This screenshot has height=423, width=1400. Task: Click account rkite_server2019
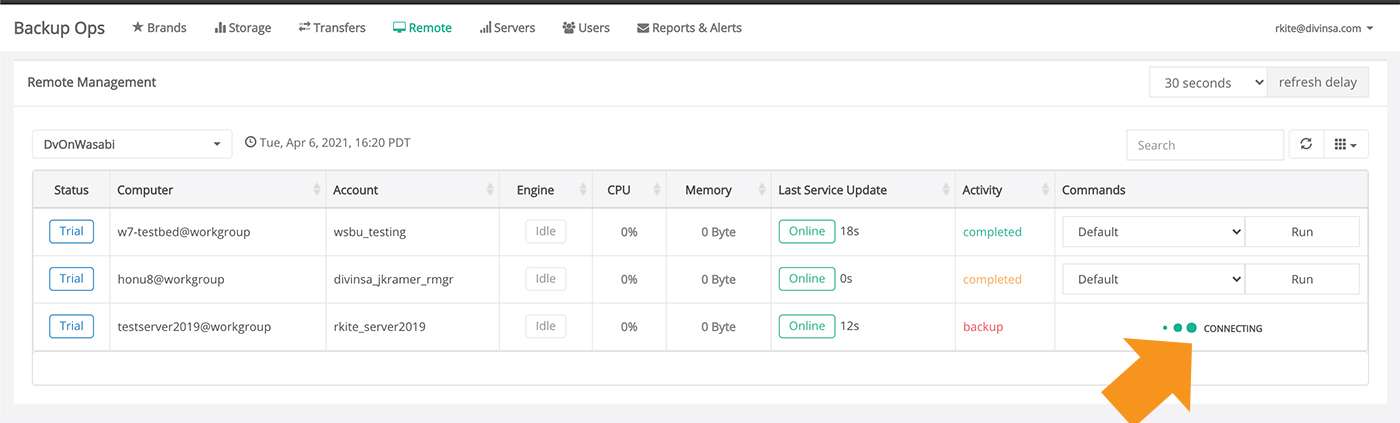pos(381,327)
